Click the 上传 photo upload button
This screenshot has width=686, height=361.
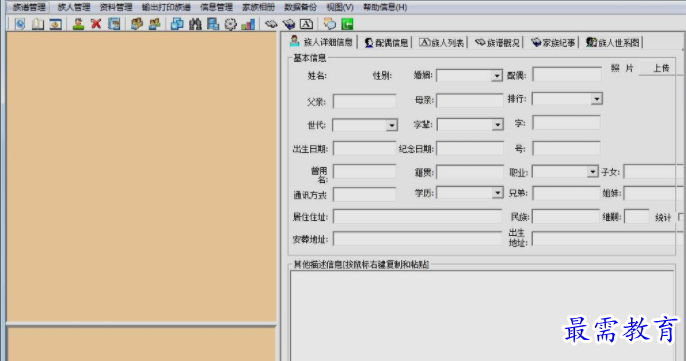[662, 68]
